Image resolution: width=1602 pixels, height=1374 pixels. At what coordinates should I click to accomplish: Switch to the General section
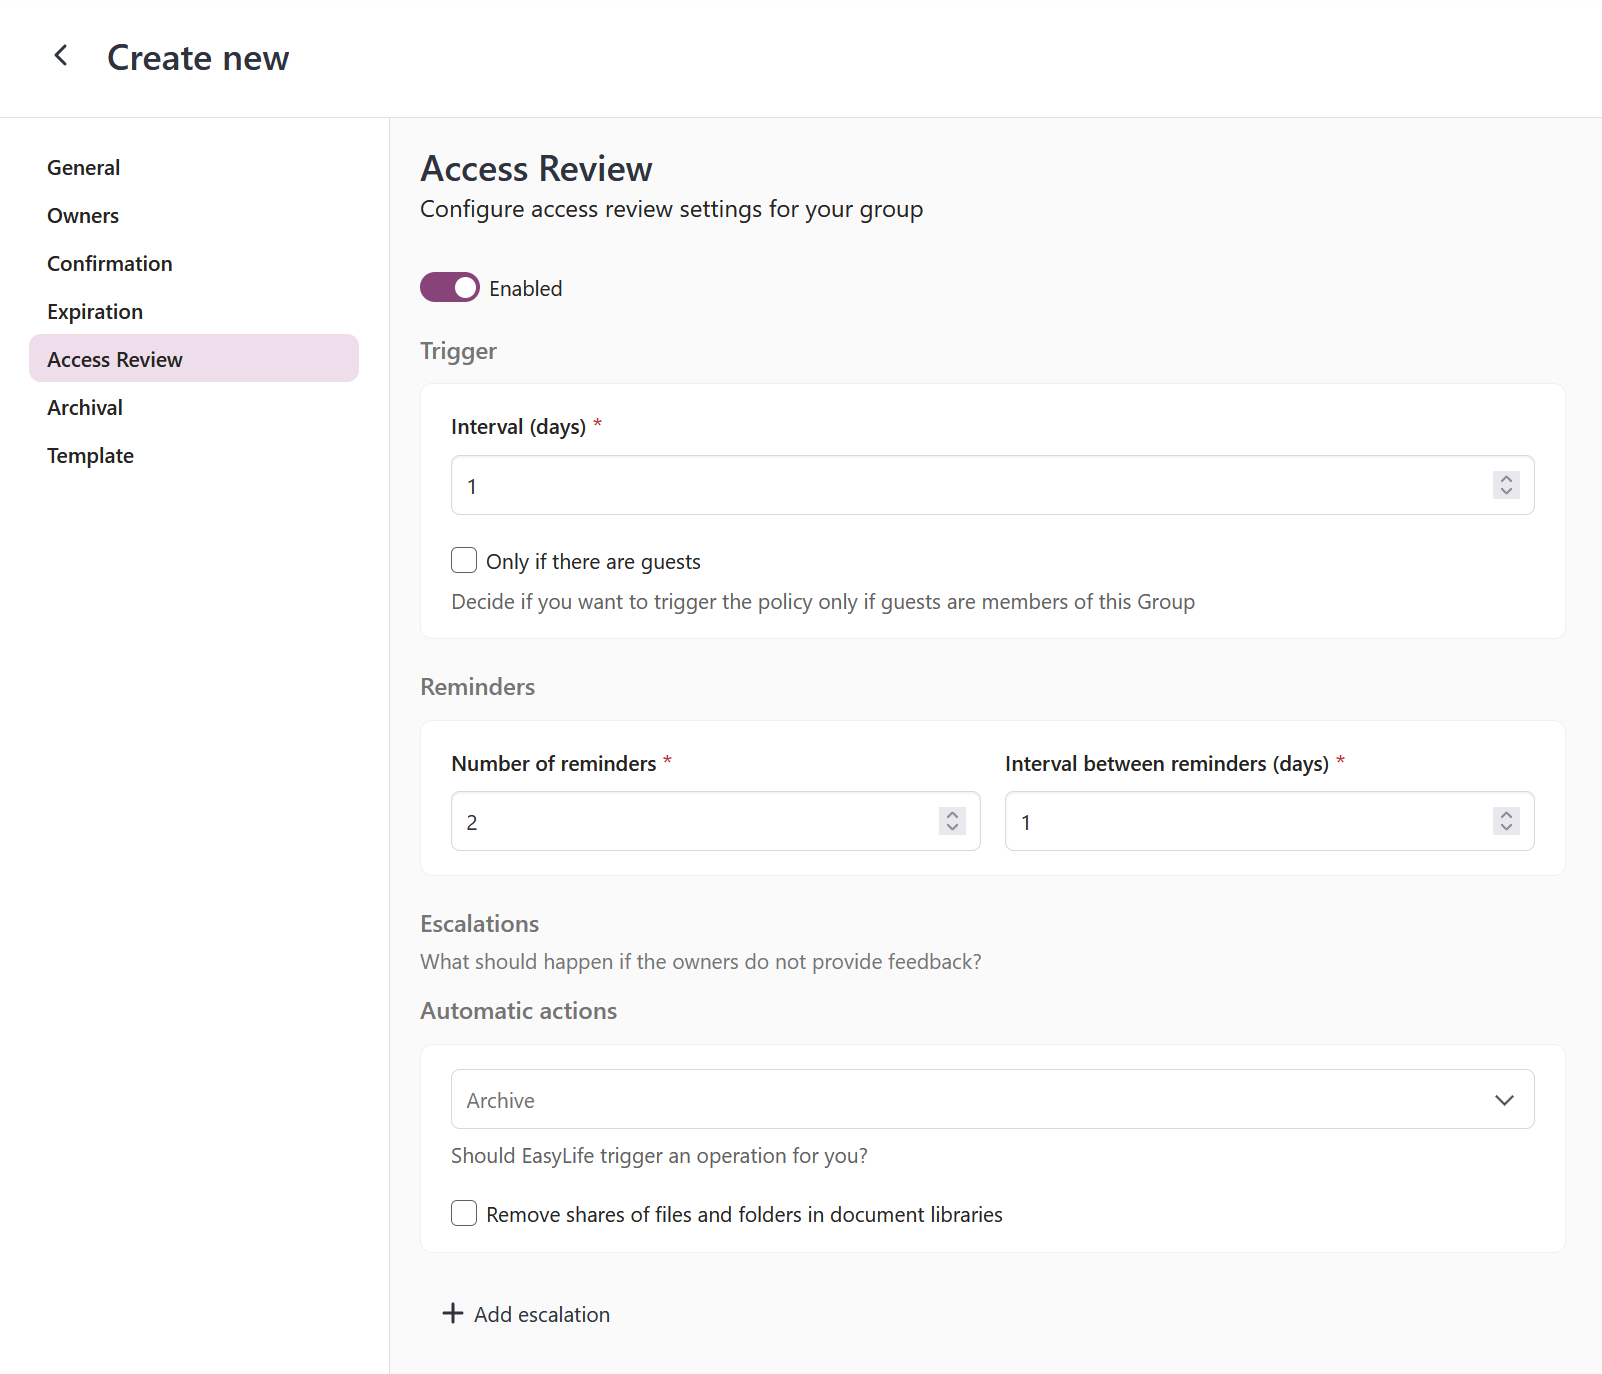coord(83,167)
